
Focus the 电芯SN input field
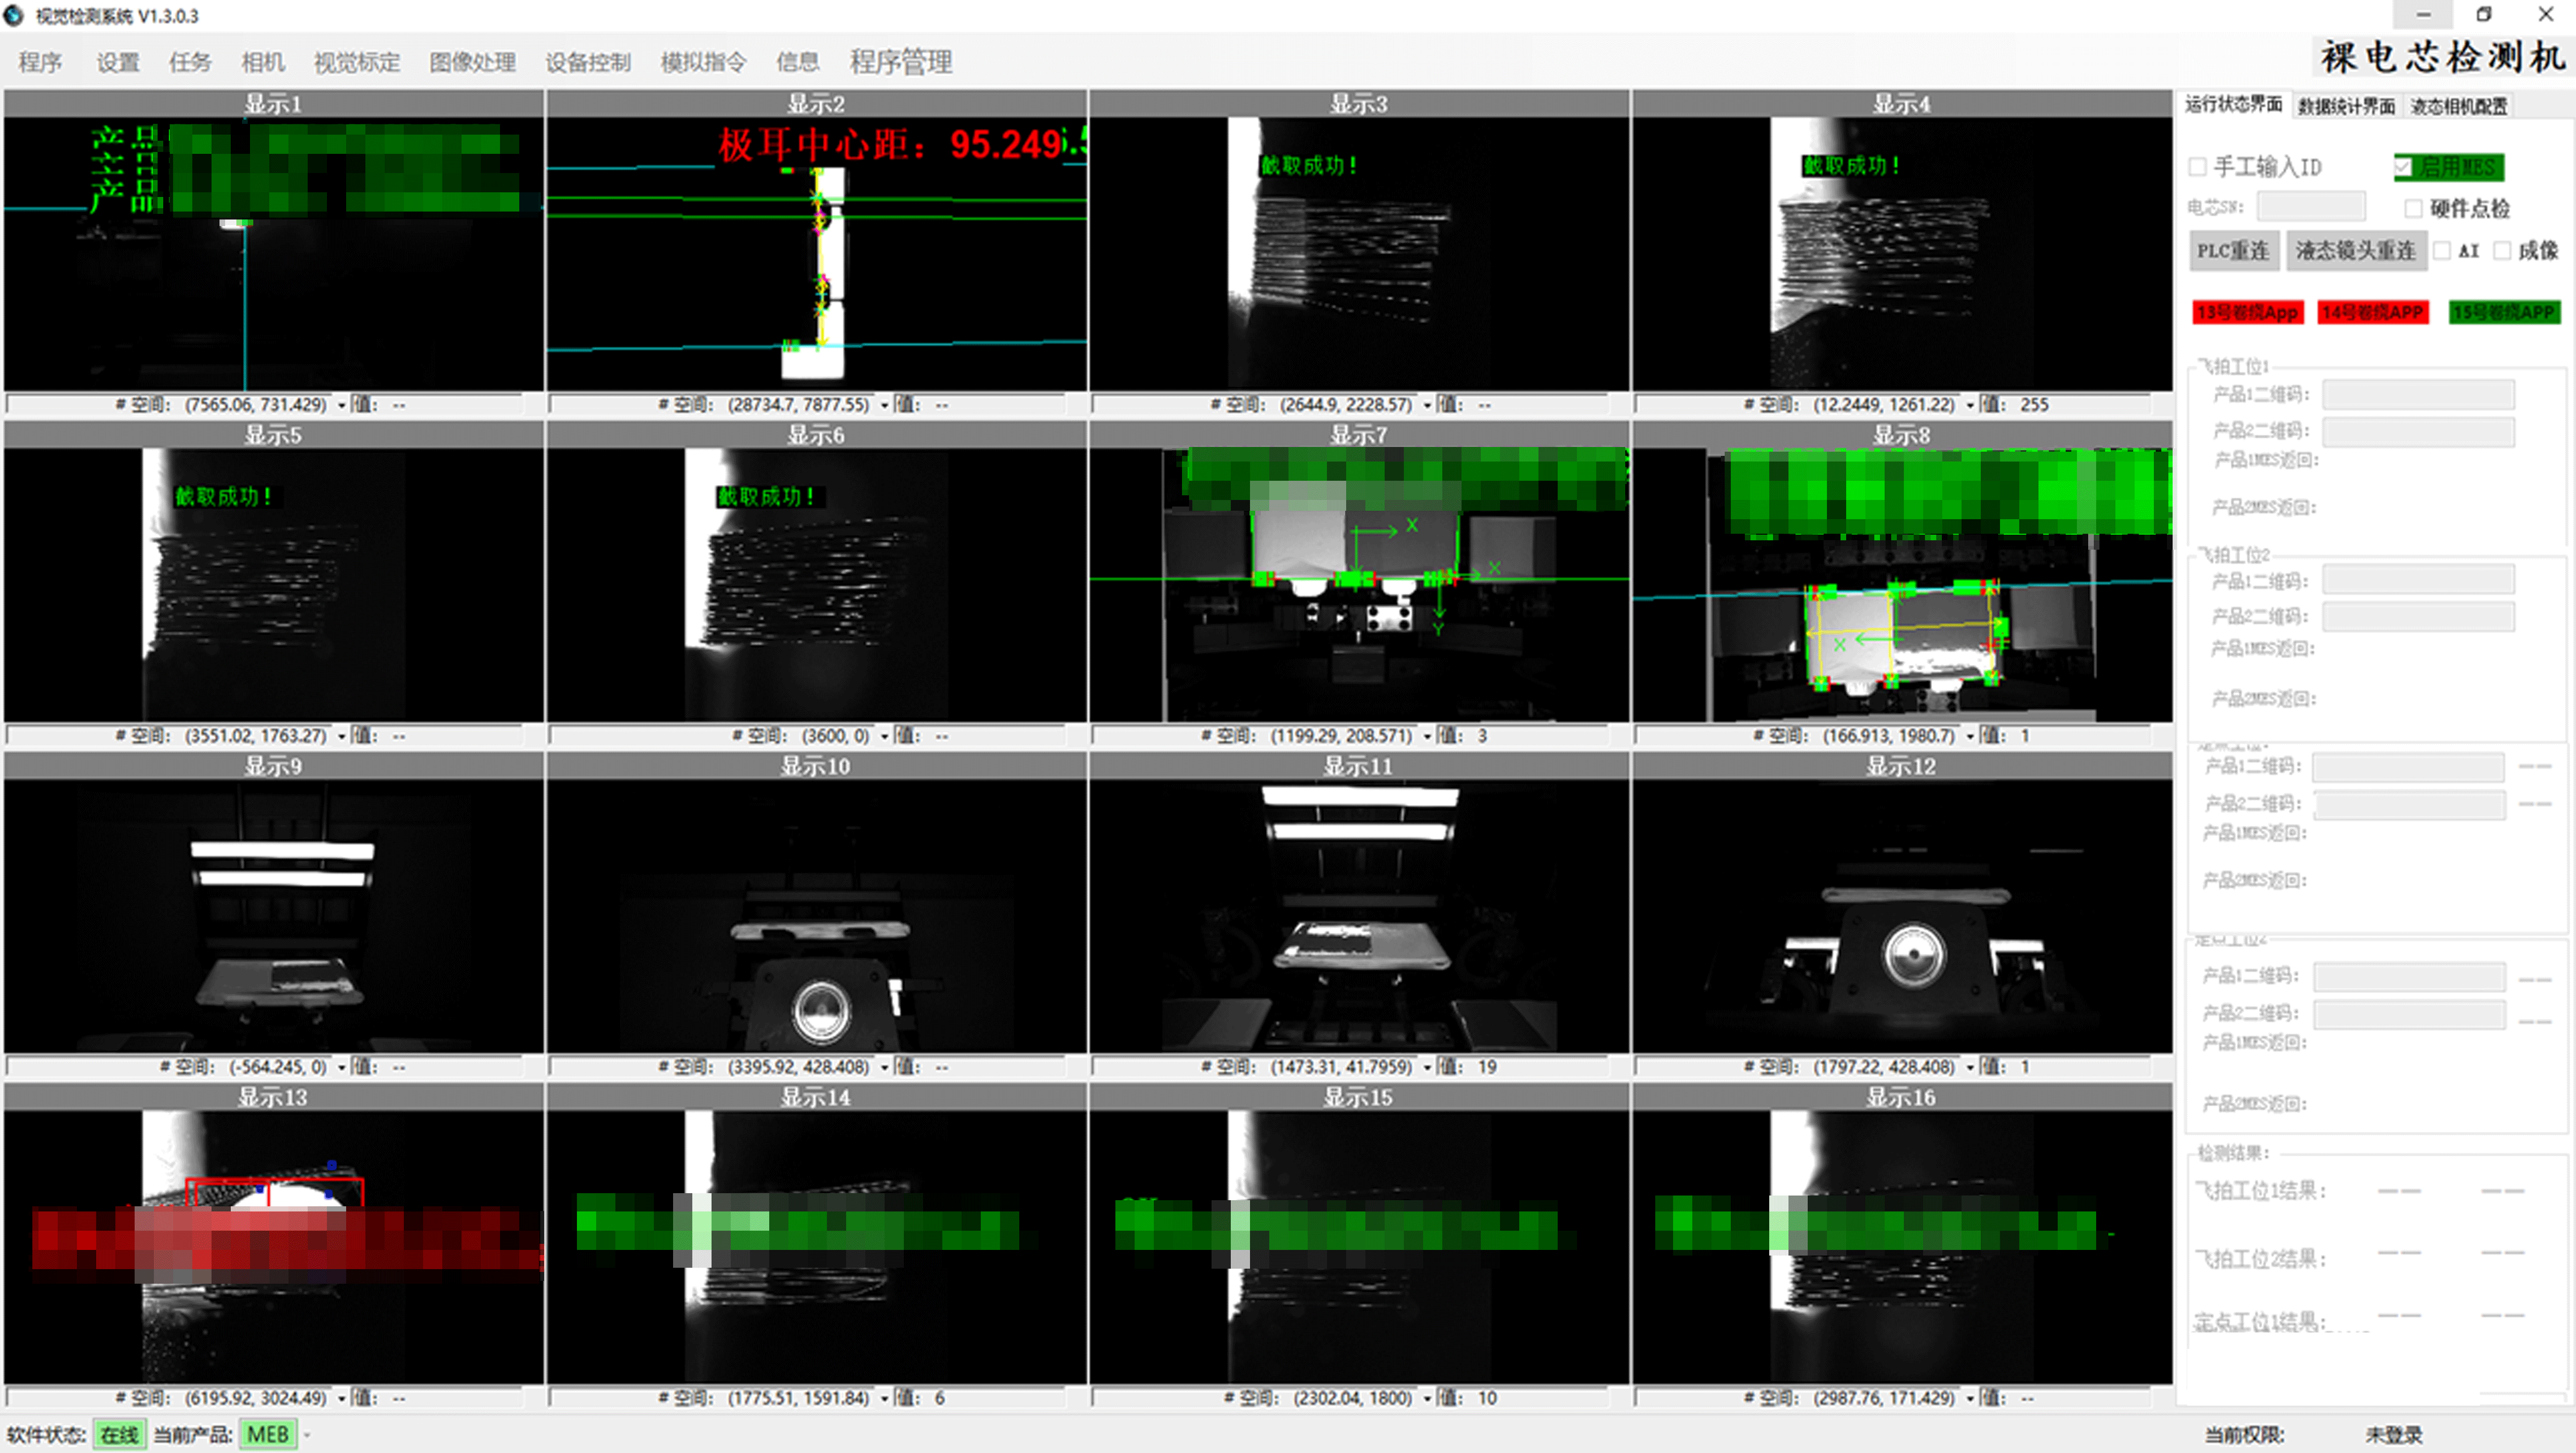pyautogui.click(x=2311, y=207)
